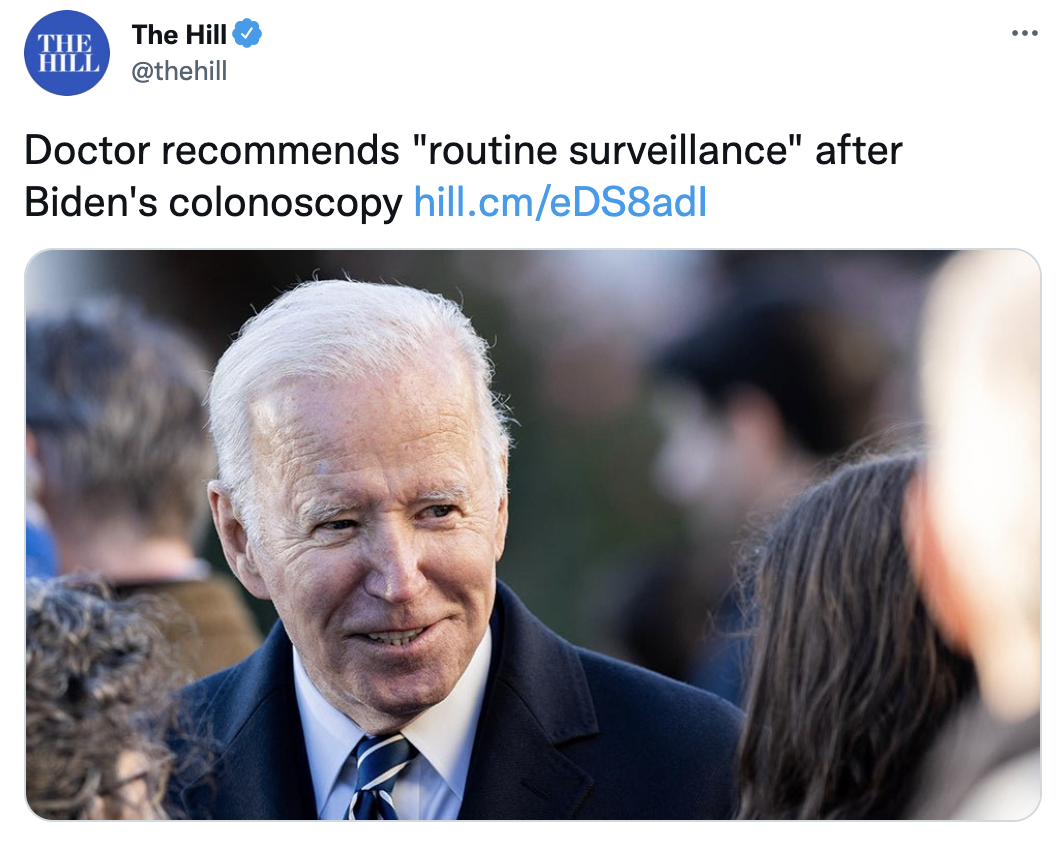Click the tweet text about routine surveillance
This screenshot has height=844, width=1060.
[x=463, y=176]
